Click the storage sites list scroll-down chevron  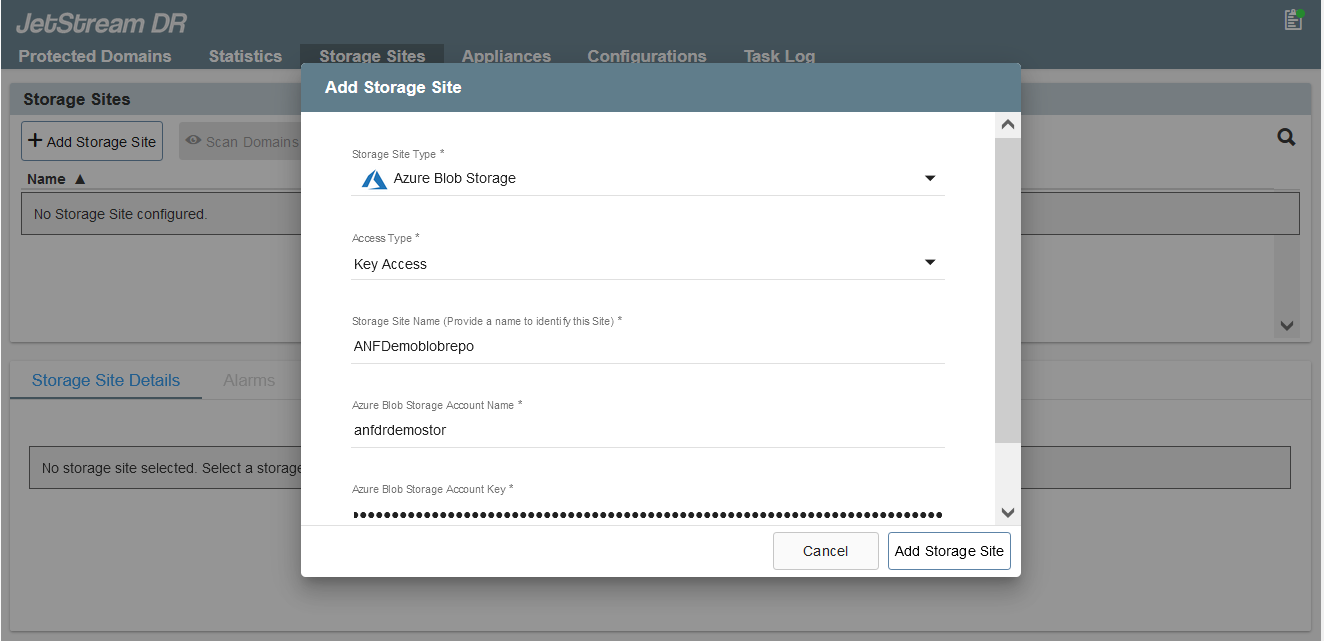[x=1286, y=326]
